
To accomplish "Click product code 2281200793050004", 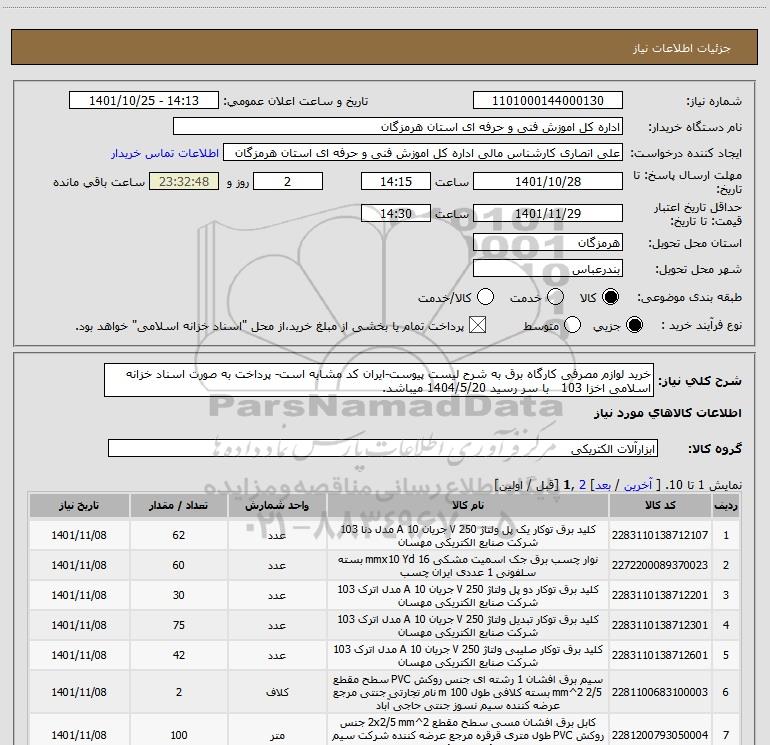I will pos(660,735).
